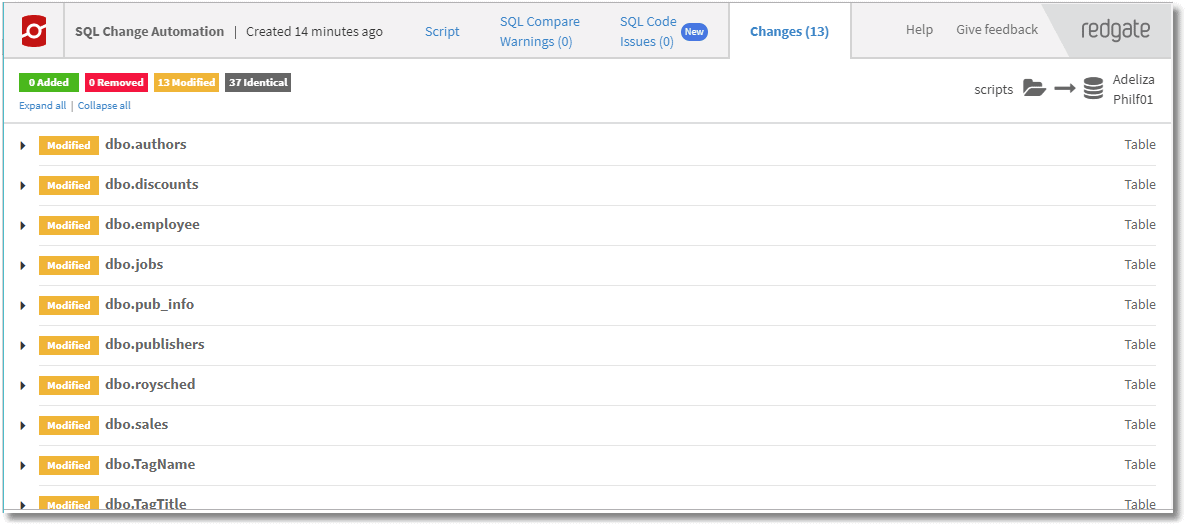Click the red SQL Change Automation logo icon
This screenshot has width=1187, height=527.
tap(34, 31)
